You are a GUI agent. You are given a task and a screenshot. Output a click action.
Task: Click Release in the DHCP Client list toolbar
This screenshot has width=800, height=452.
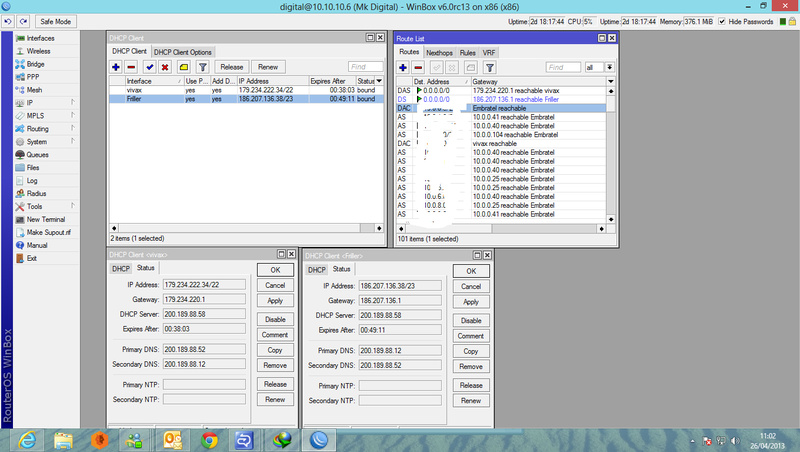click(232, 67)
